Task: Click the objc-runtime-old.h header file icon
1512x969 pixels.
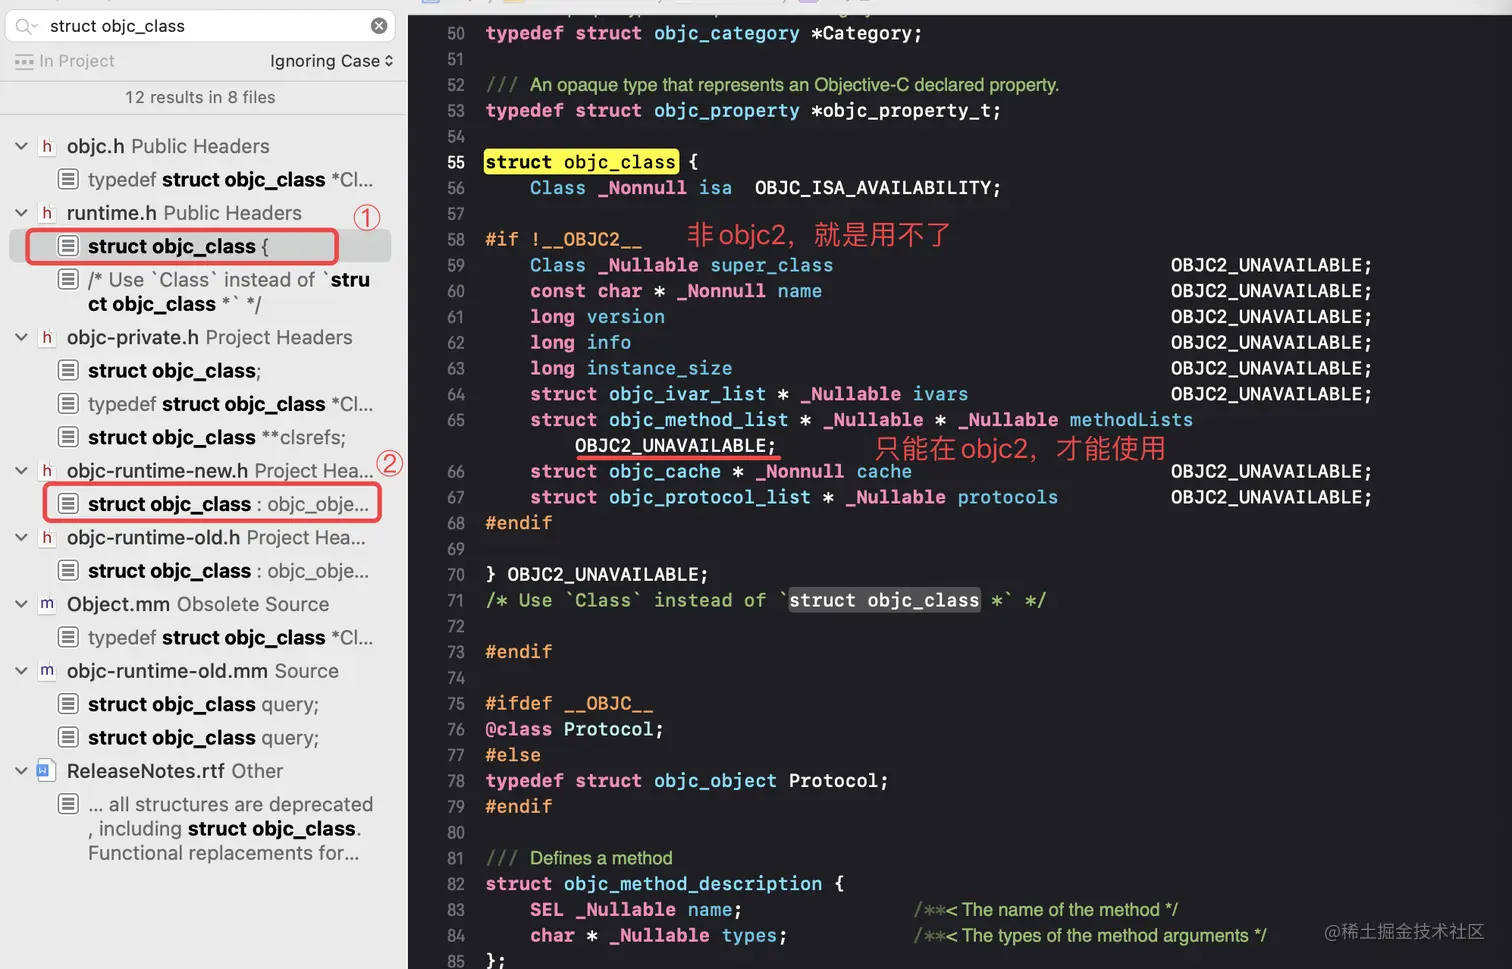Action: 47,537
